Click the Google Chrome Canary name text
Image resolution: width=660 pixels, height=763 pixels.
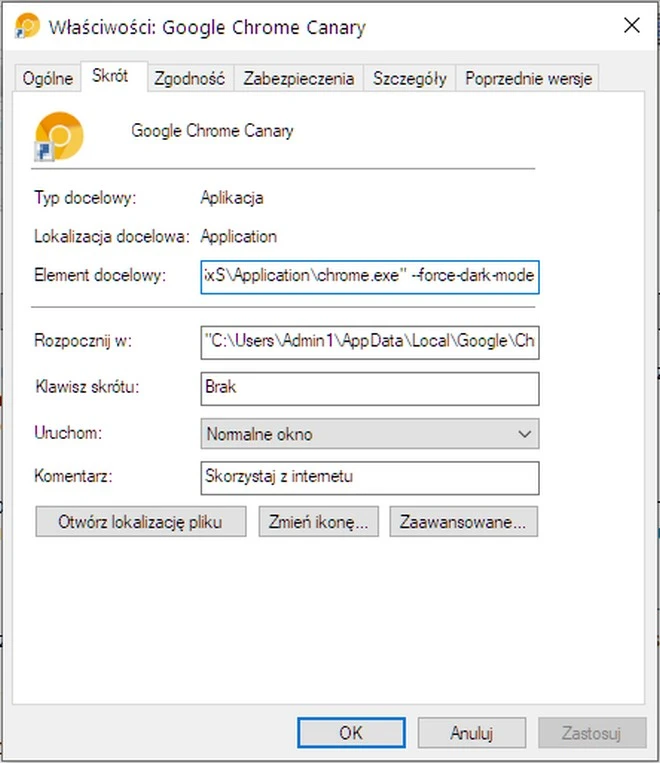(x=212, y=131)
